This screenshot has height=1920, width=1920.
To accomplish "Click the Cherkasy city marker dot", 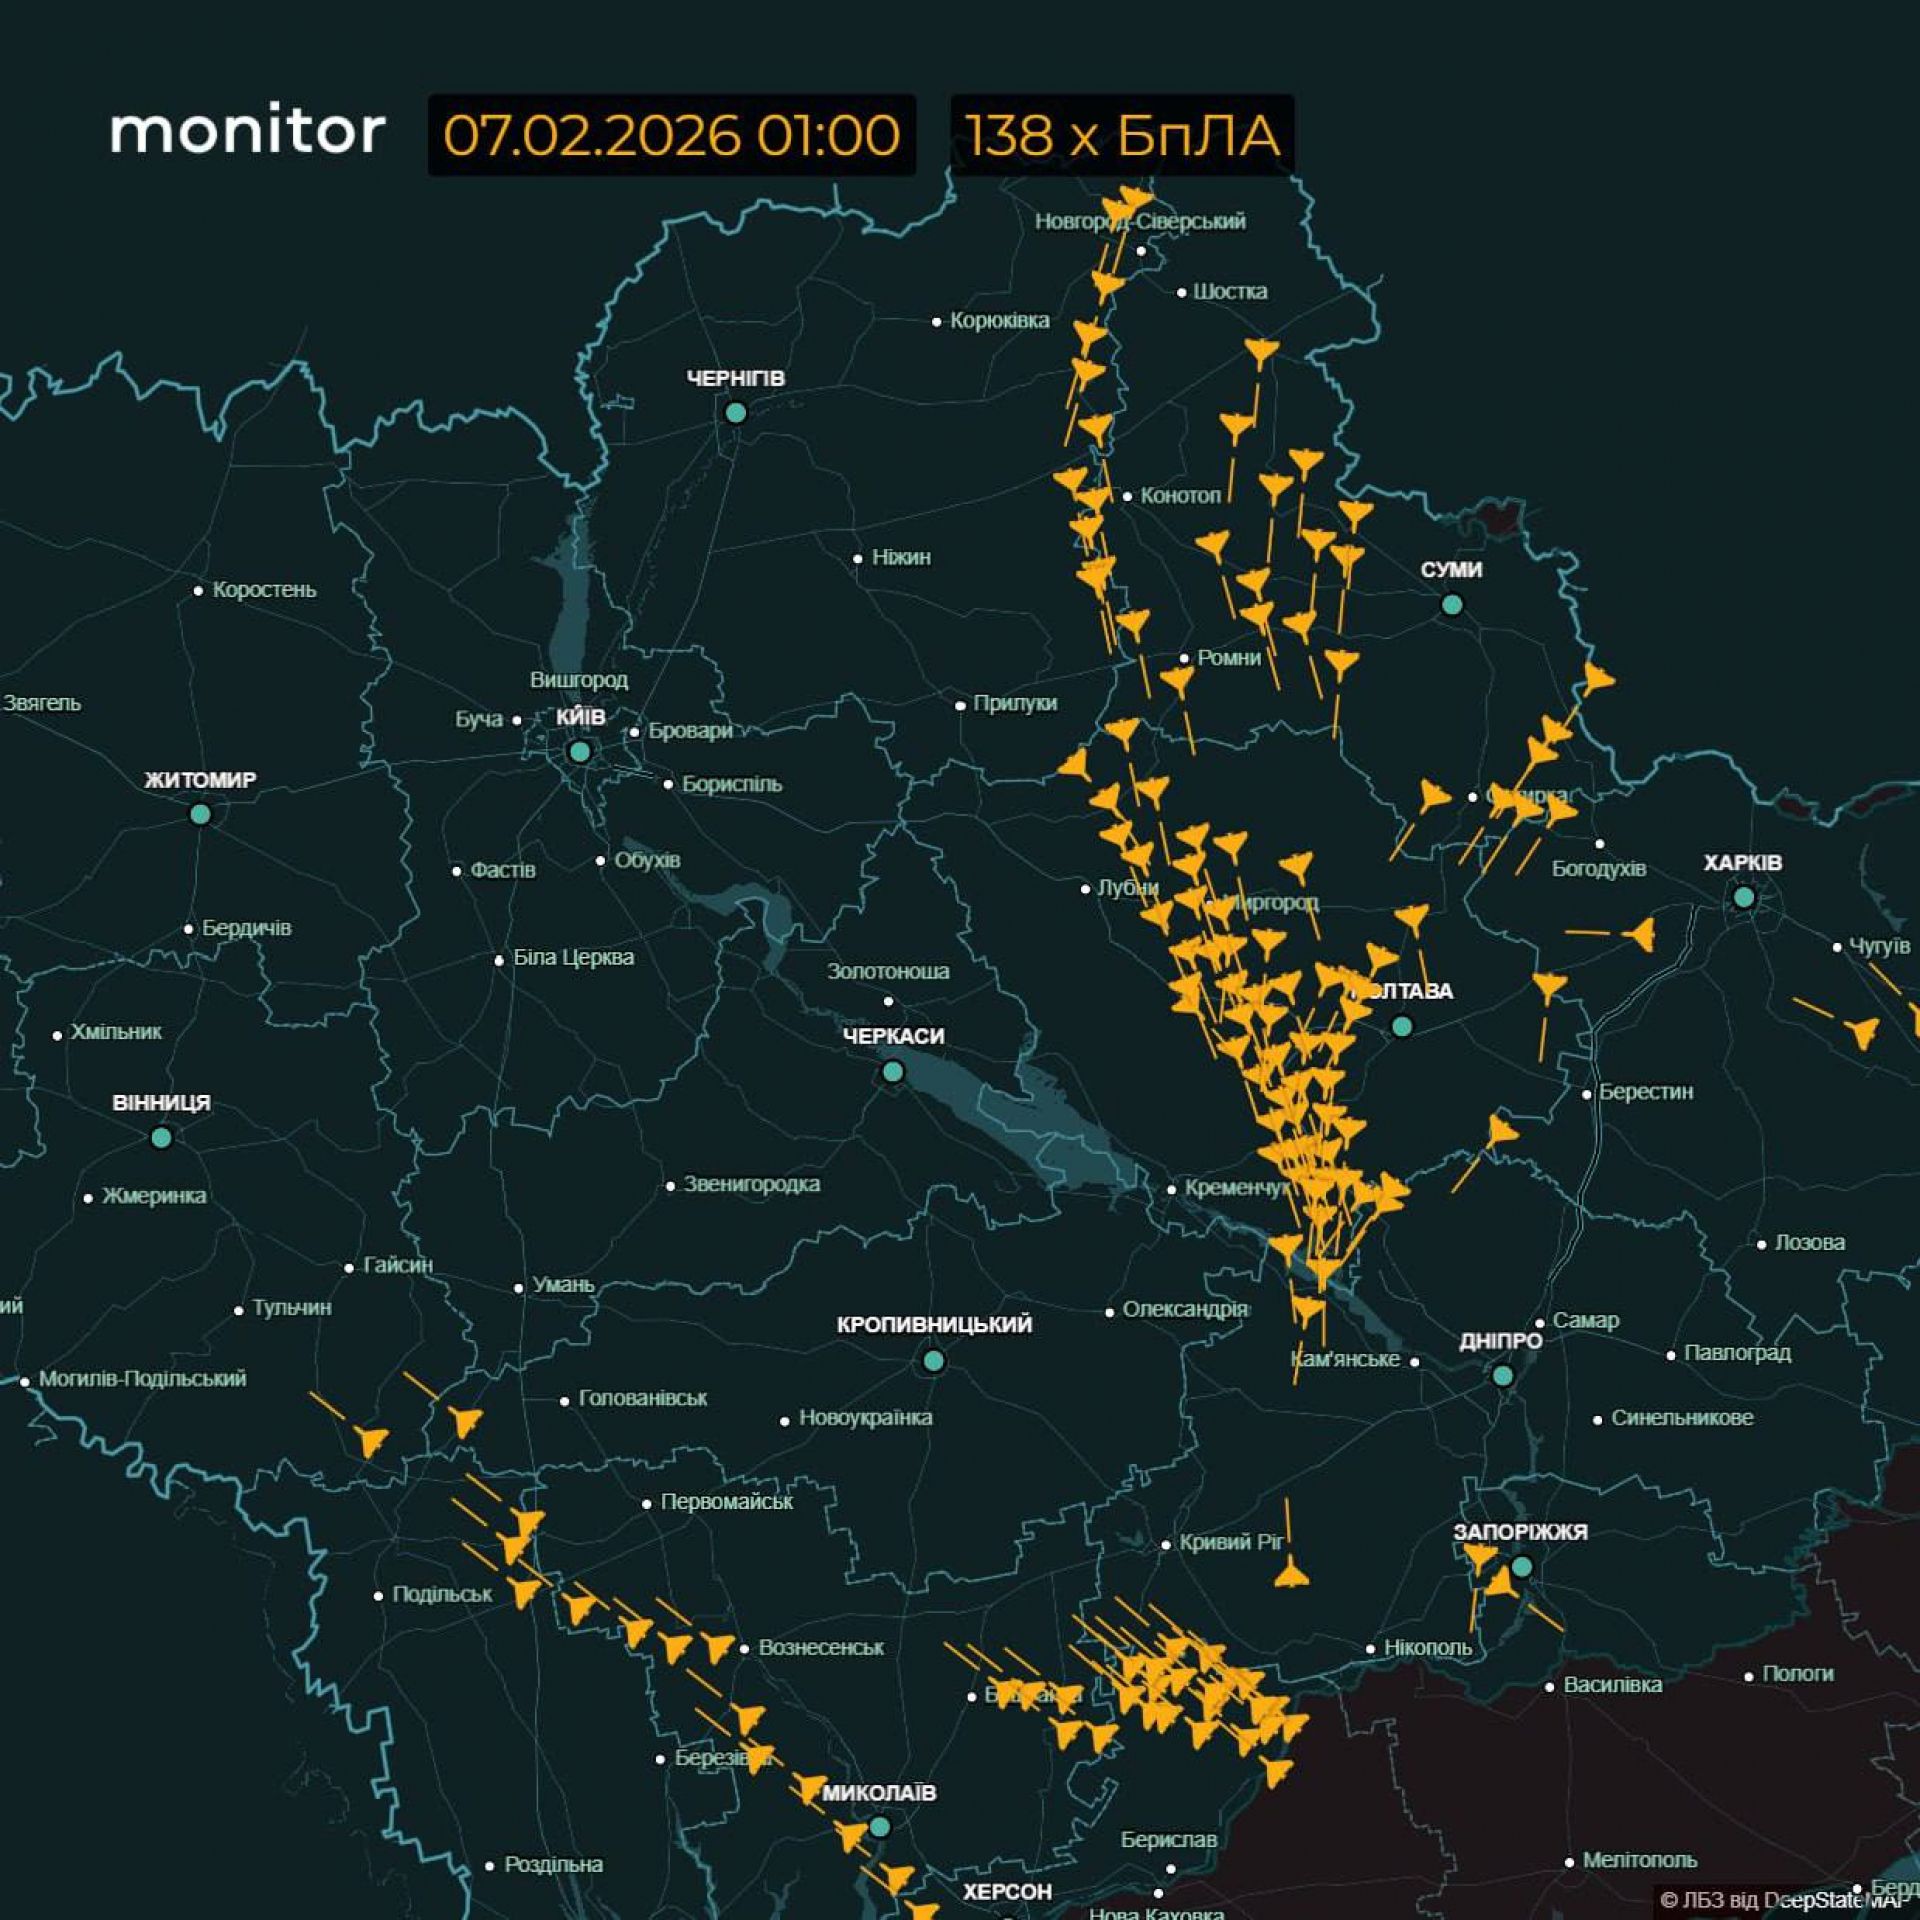I will 892,1072.
